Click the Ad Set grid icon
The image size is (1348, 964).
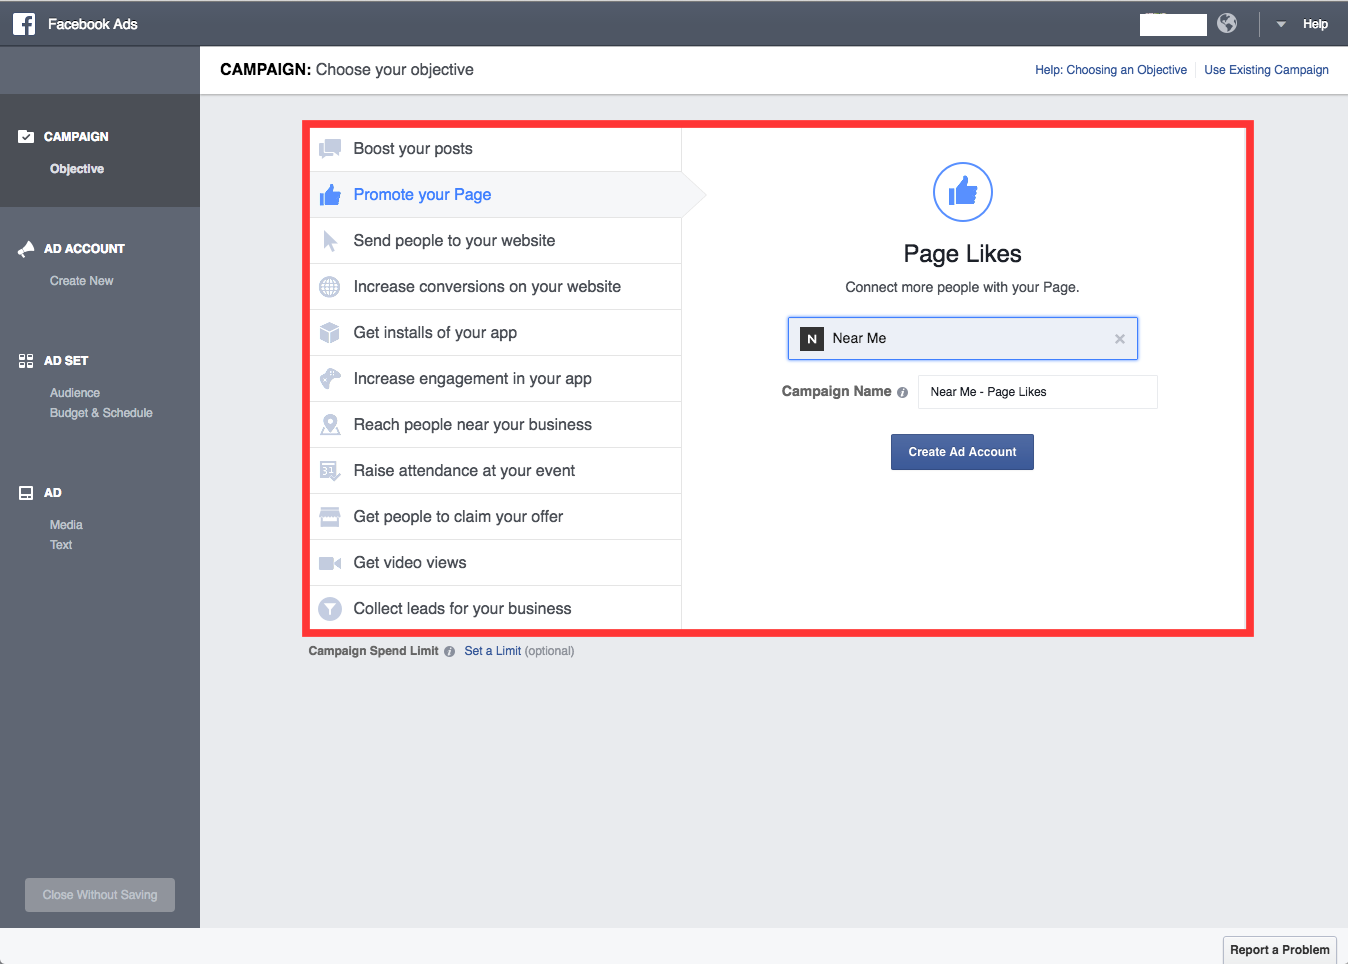[26, 361]
